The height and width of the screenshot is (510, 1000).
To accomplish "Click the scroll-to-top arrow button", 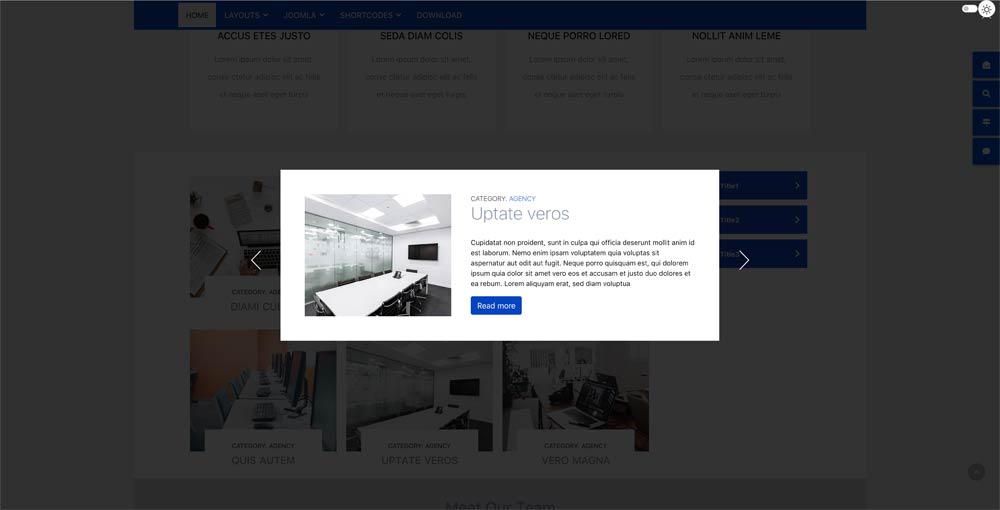I will [976, 472].
